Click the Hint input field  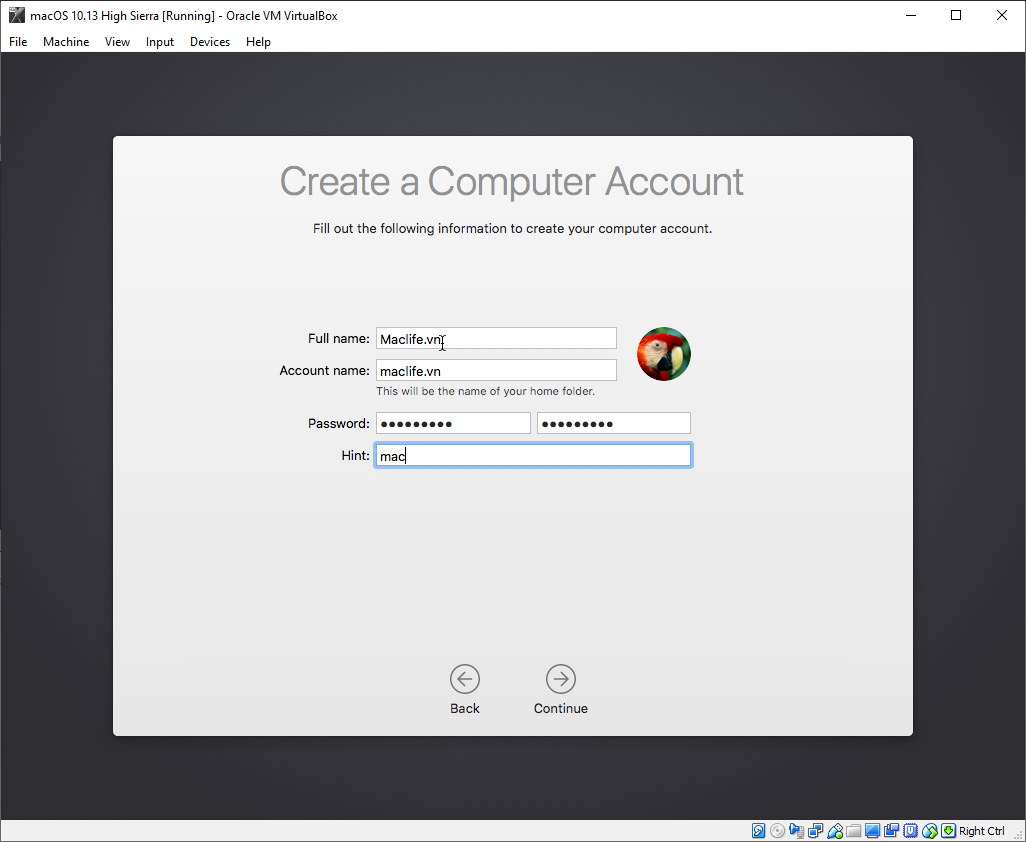(x=533, y=455)
